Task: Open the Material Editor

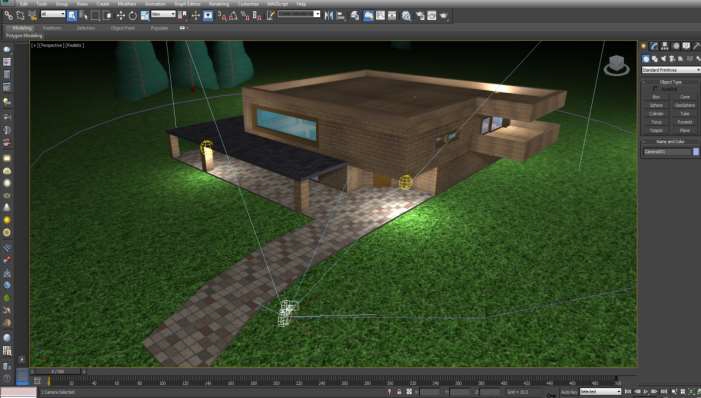Action: tap(406, 16)
